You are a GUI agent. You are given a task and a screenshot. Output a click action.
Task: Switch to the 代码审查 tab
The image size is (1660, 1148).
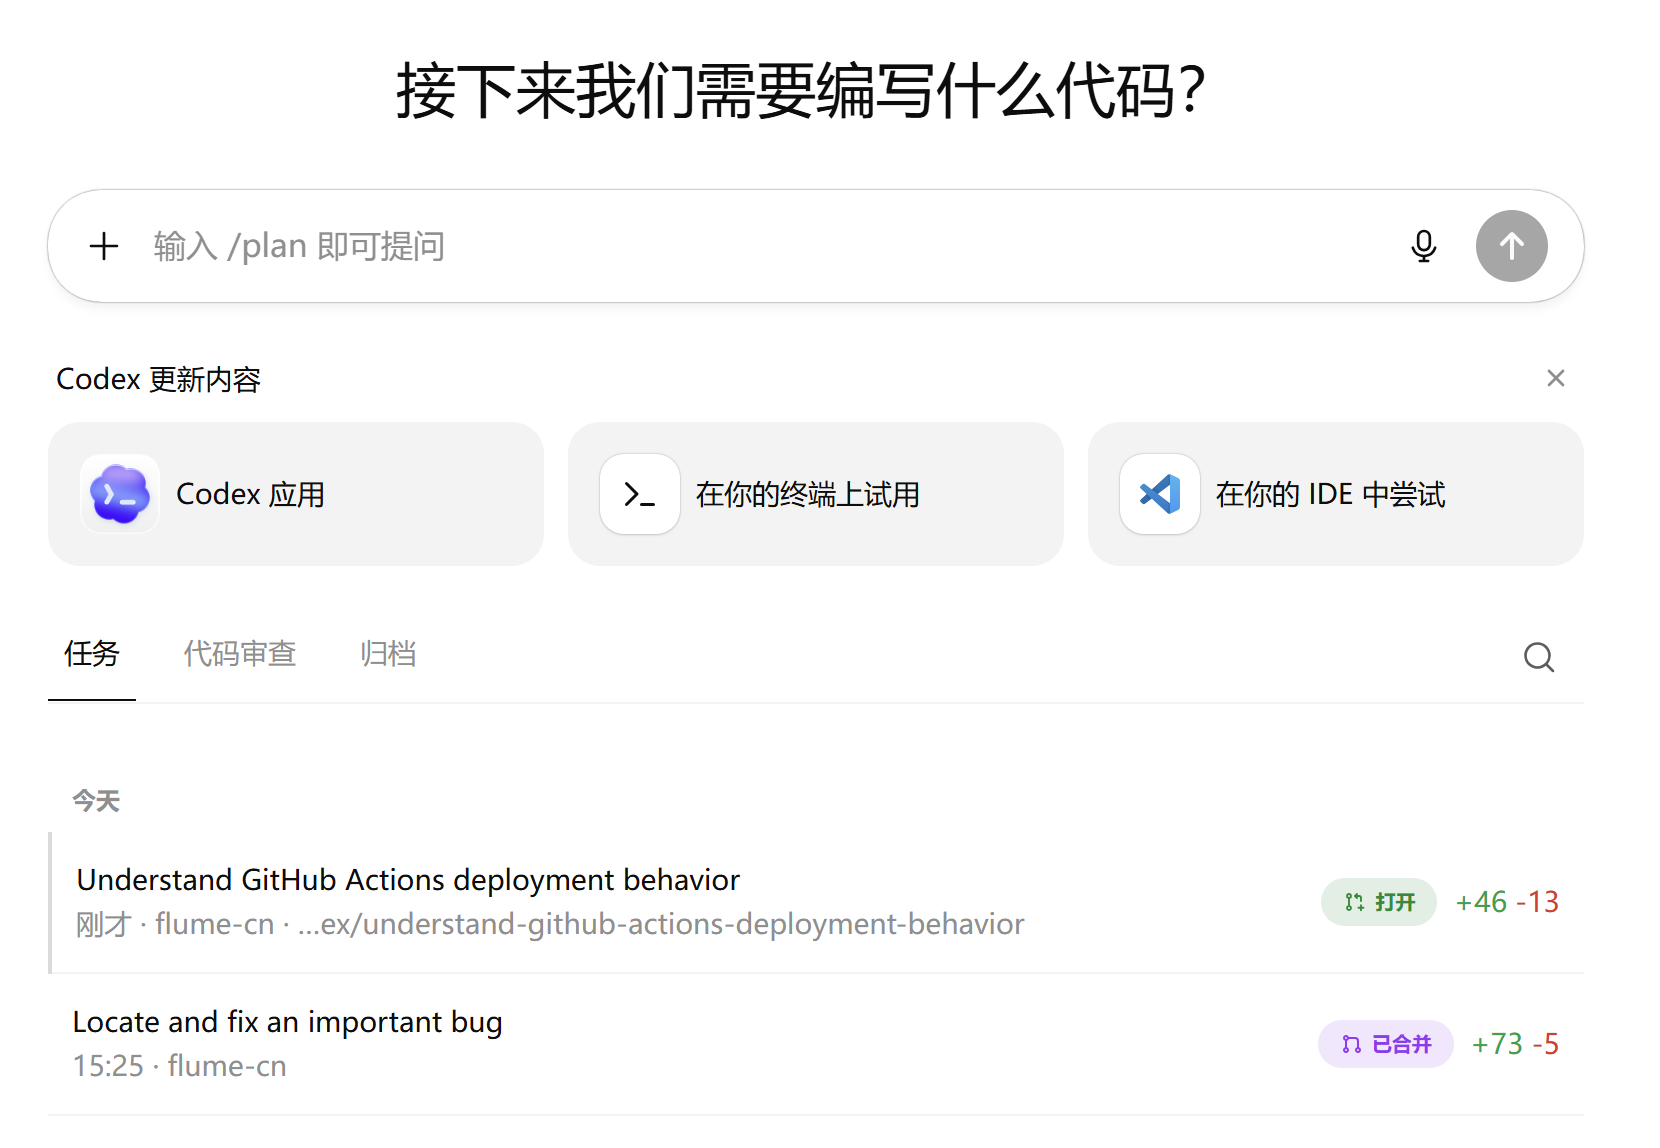240,654
